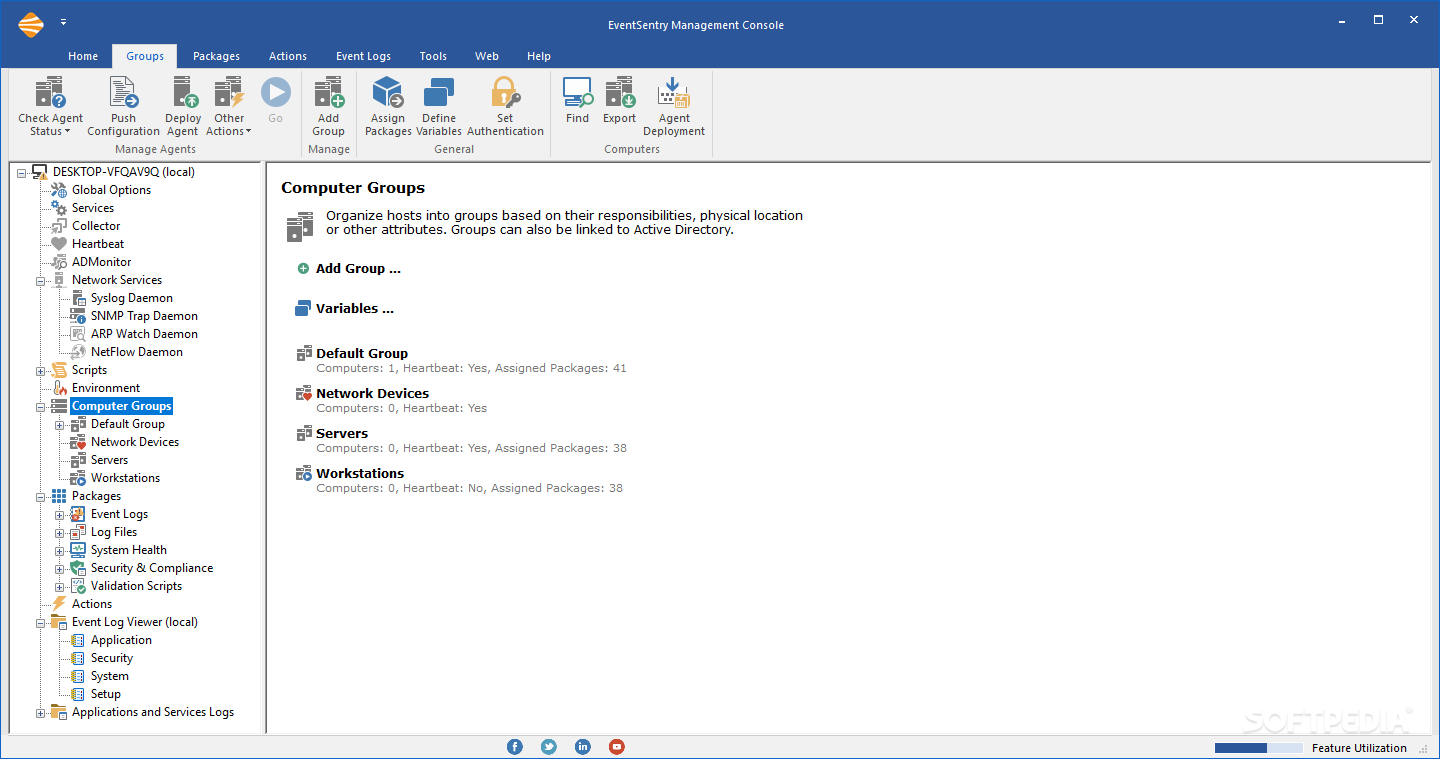Click LinkedIn icon in status bar

click(583, 747)
